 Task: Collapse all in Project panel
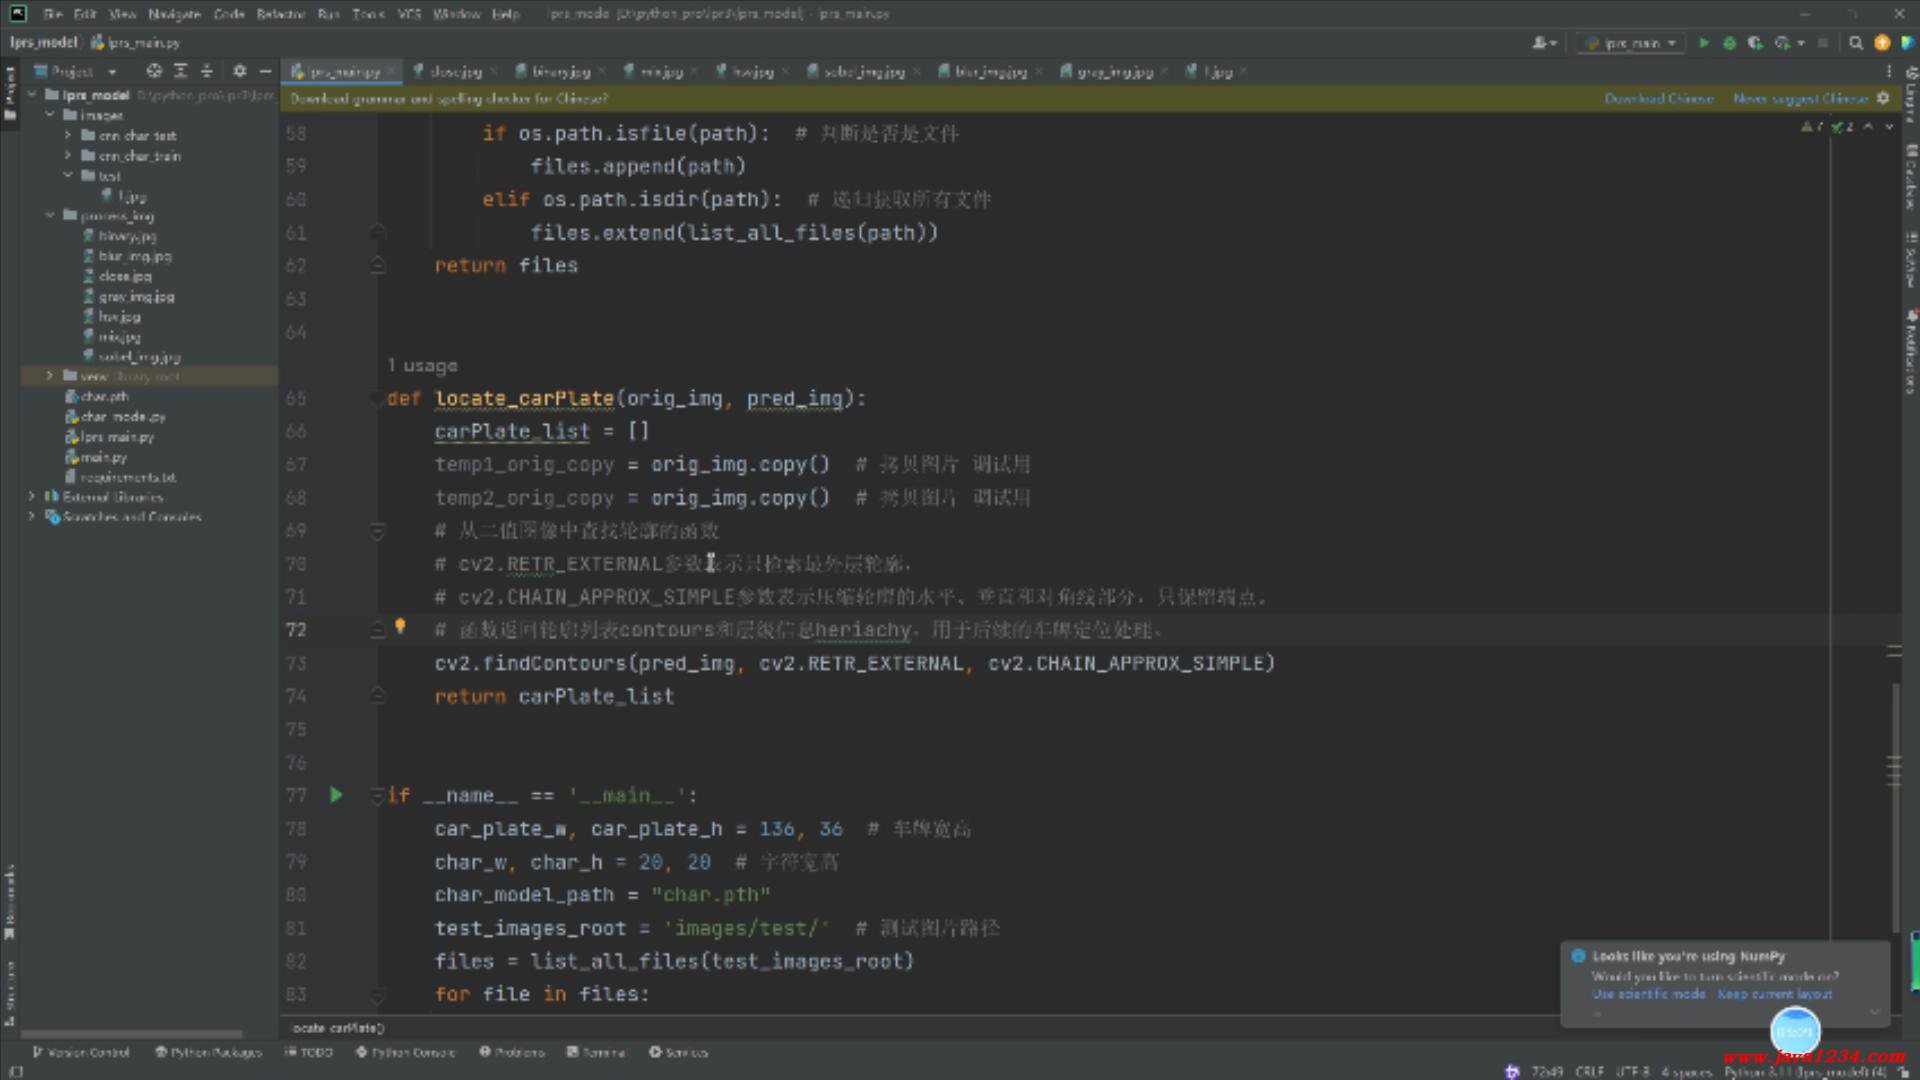[207, 71]
